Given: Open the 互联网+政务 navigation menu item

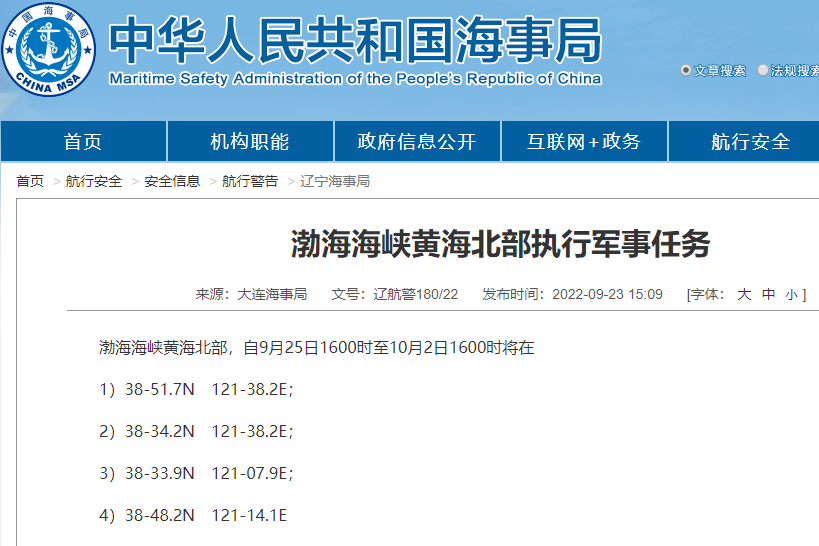Looking at the screenshot, I should coord(584,142).
